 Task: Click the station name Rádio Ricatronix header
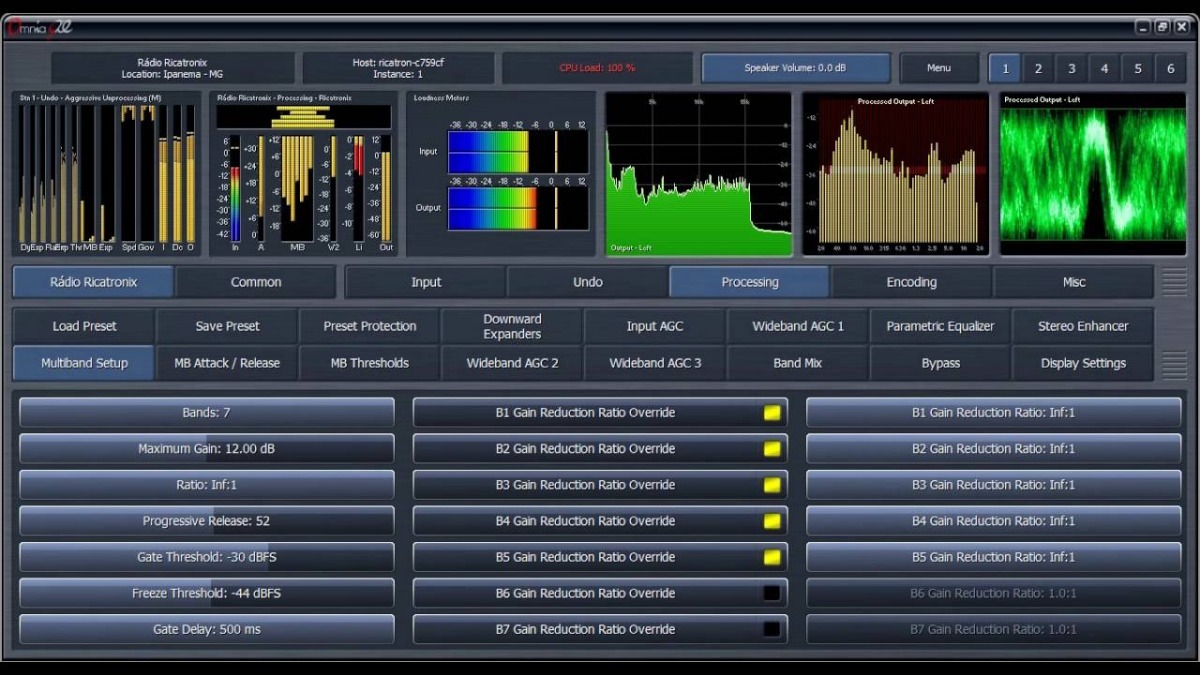point(173,68)
